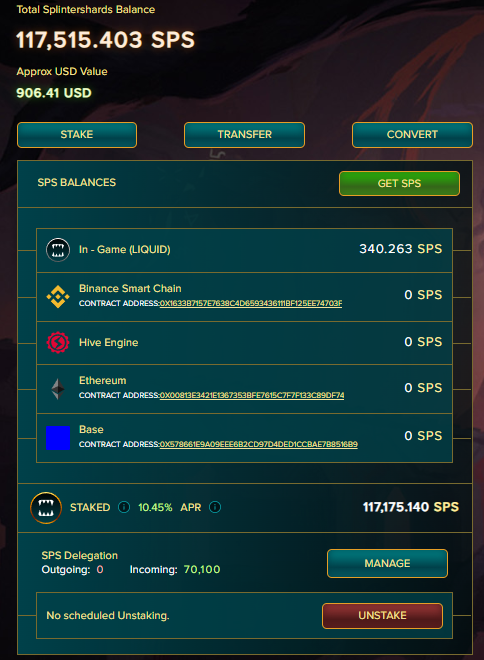Open the Ethereum contract address link
Image resolution: width=484 pixels, height=660 pixels.
click(252, 396)
